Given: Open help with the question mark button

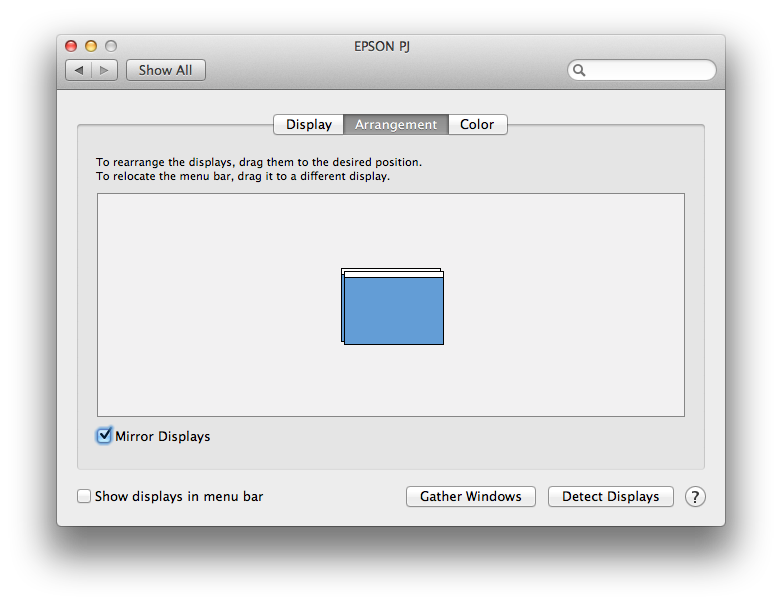Looking at the screenshot, I should 695,497.
